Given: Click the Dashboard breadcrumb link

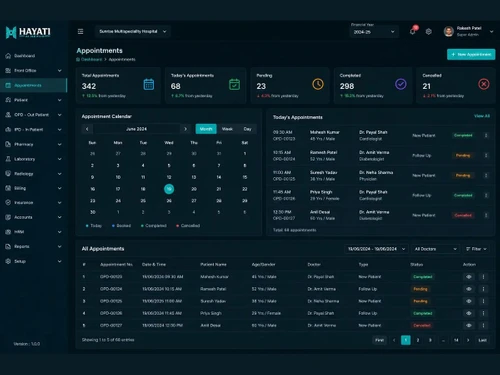Looking at the screenshot, I should (92, 59).
